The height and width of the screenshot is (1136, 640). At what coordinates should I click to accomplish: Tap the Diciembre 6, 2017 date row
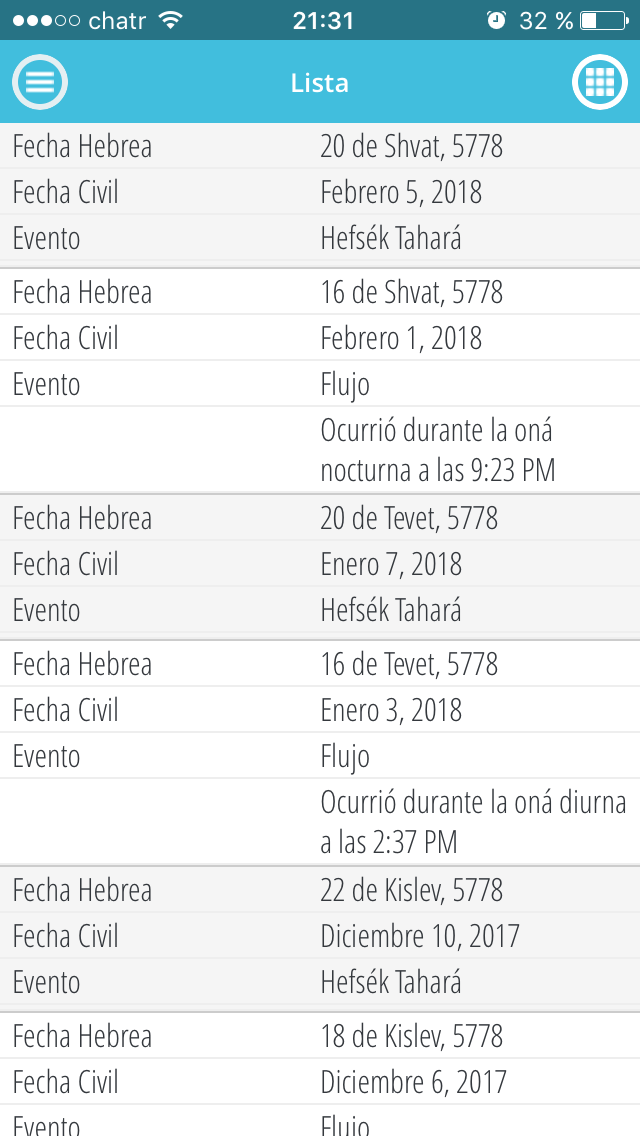(x=413, y=1083)
